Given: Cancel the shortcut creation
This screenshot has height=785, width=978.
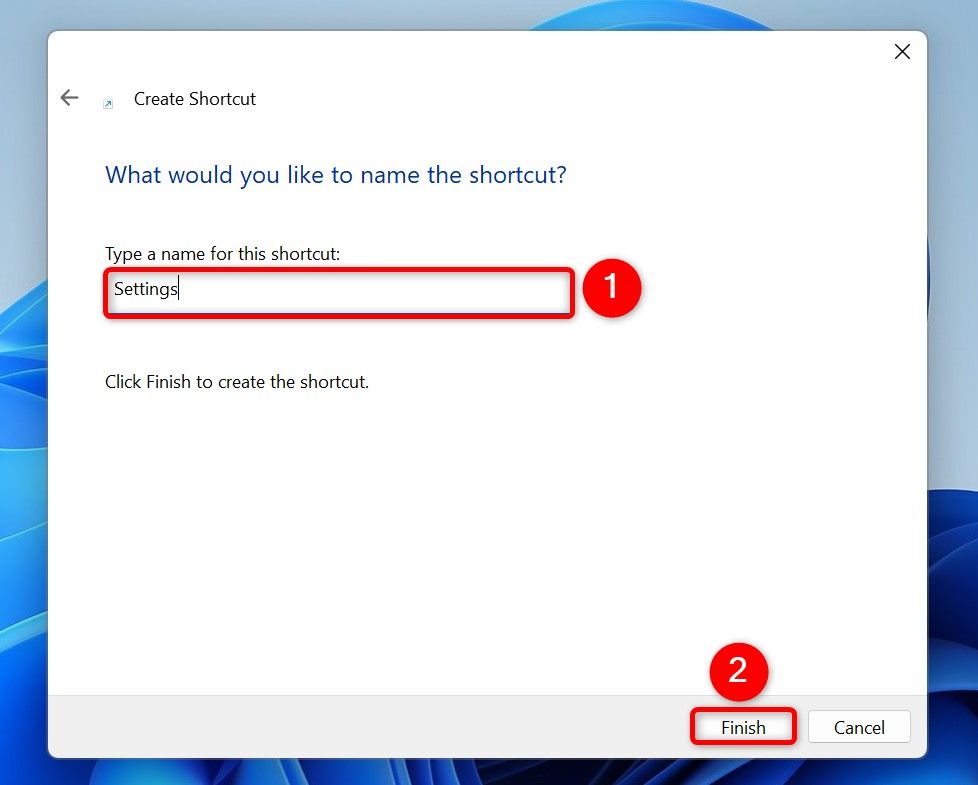Looking at the screenshot, I should [859, 727].
